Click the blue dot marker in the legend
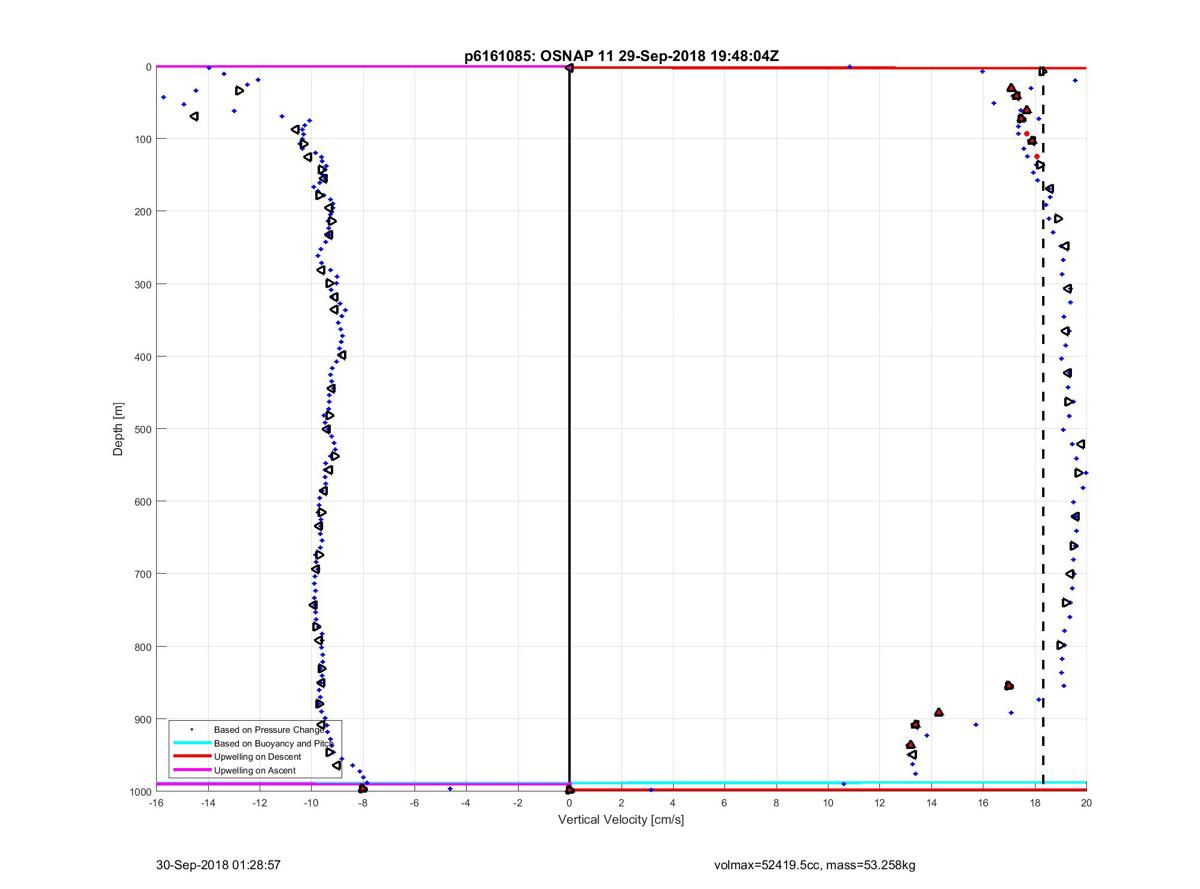 pos(191,730)
